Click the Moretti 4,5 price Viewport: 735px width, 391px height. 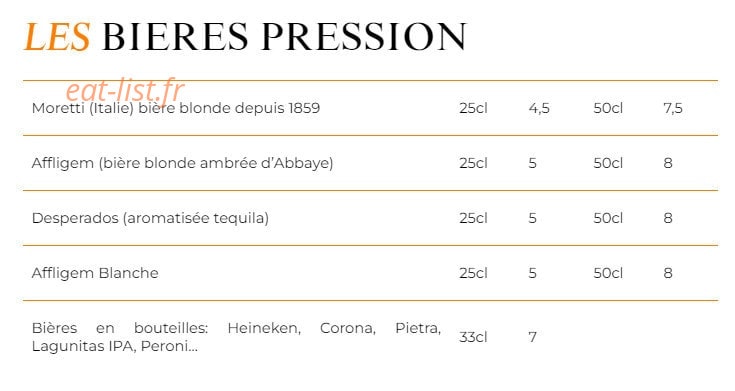539,109
